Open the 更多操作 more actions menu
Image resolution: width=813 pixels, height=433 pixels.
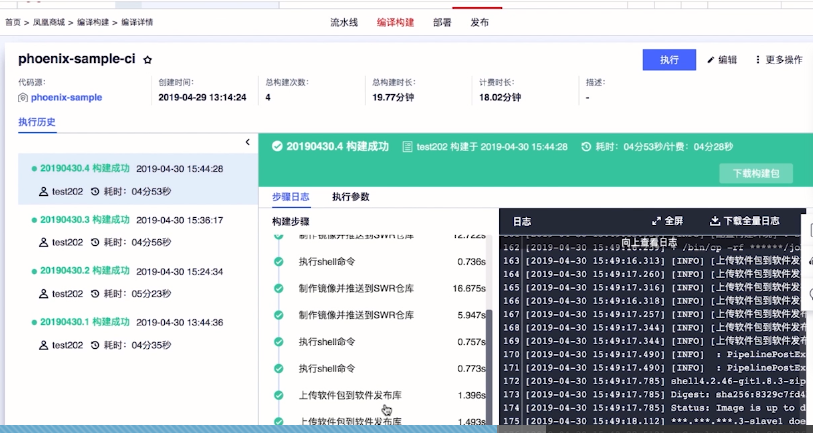click(779, 60)
